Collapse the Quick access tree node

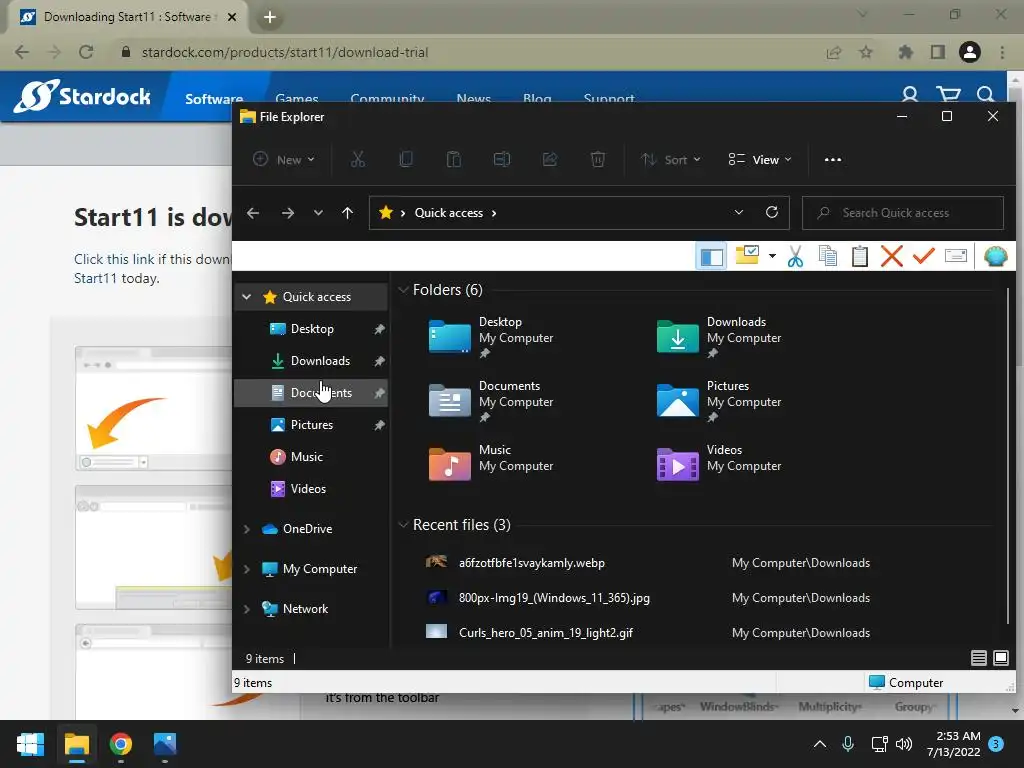pyautogui.click(x=246, y=296)
